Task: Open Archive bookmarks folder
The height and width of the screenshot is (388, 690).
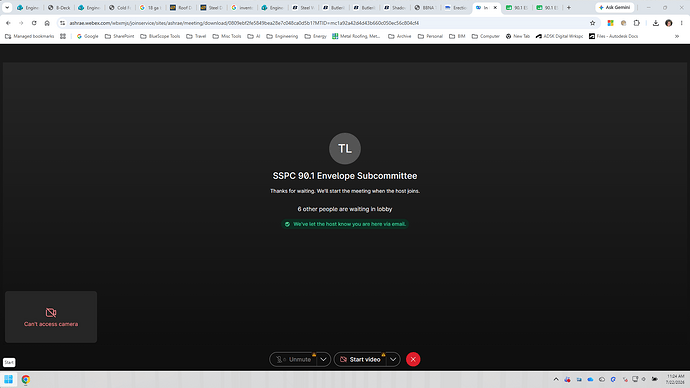Action: click(x=400, y=36)
